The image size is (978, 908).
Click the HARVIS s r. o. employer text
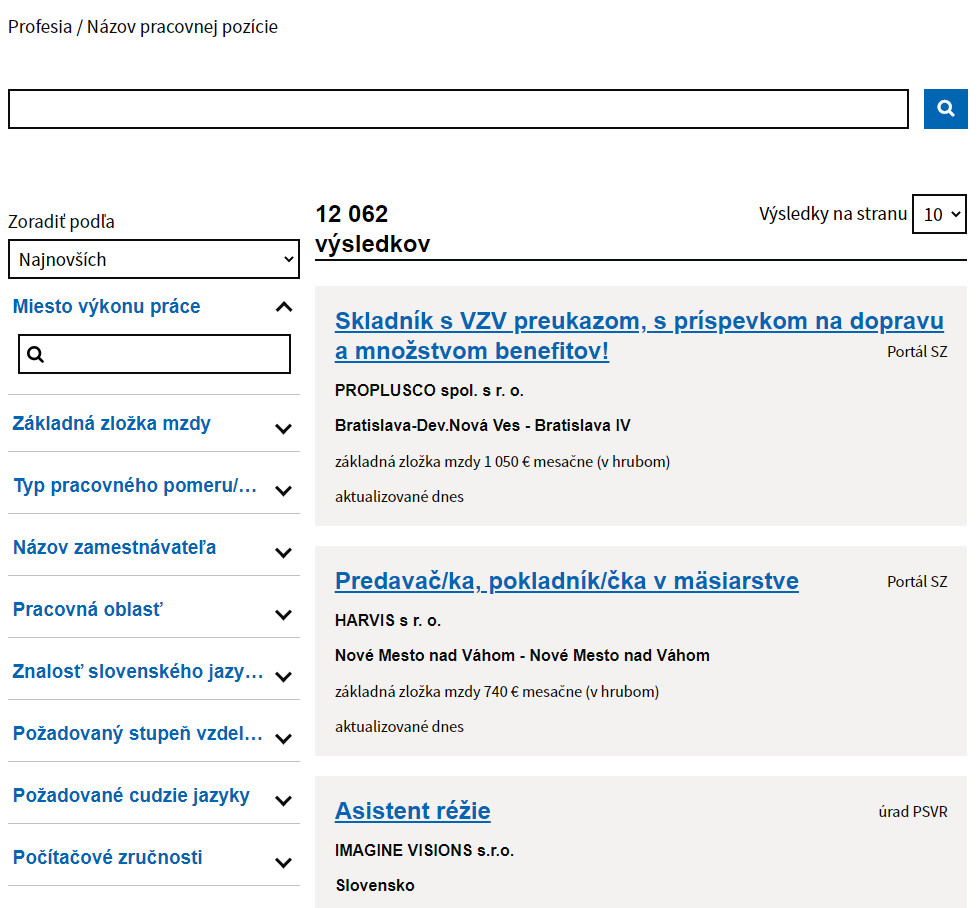tap(388, 621)
